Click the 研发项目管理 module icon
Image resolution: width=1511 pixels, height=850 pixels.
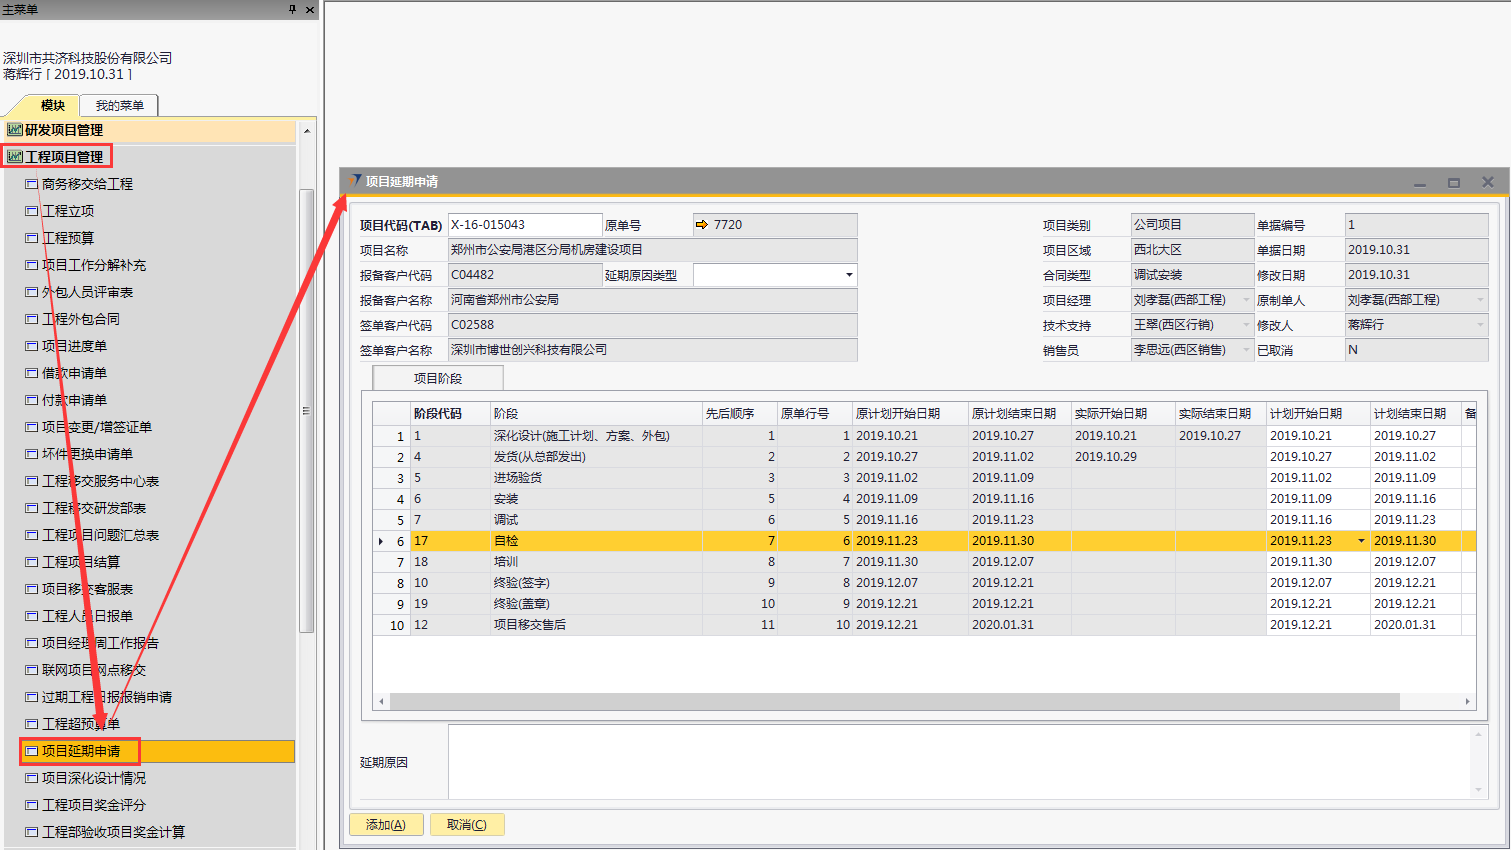click(x=14, y=130)
